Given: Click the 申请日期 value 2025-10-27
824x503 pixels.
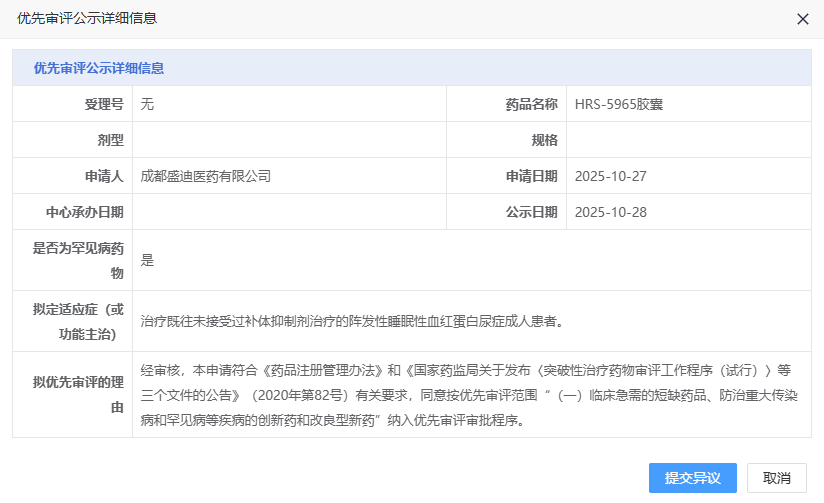Looking at the screenshot, I should click(610, 176).
